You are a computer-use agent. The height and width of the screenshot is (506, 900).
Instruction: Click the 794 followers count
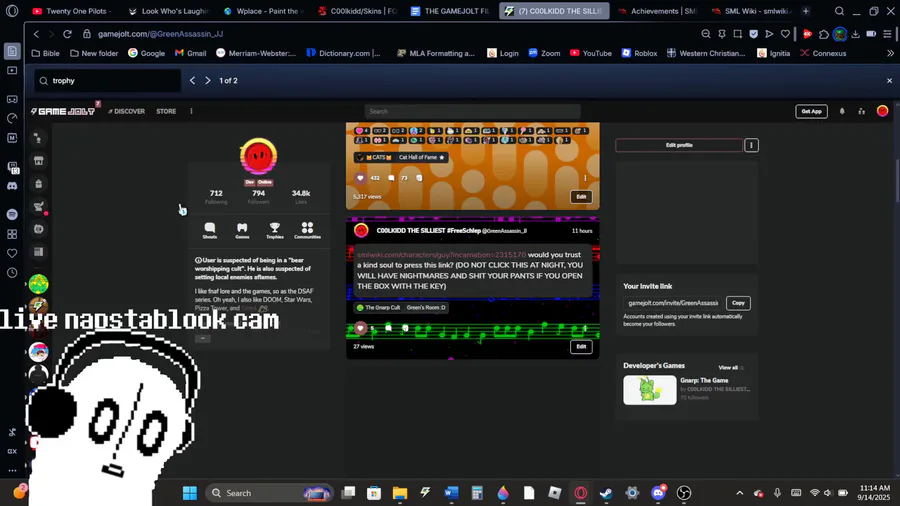[258, 197]
